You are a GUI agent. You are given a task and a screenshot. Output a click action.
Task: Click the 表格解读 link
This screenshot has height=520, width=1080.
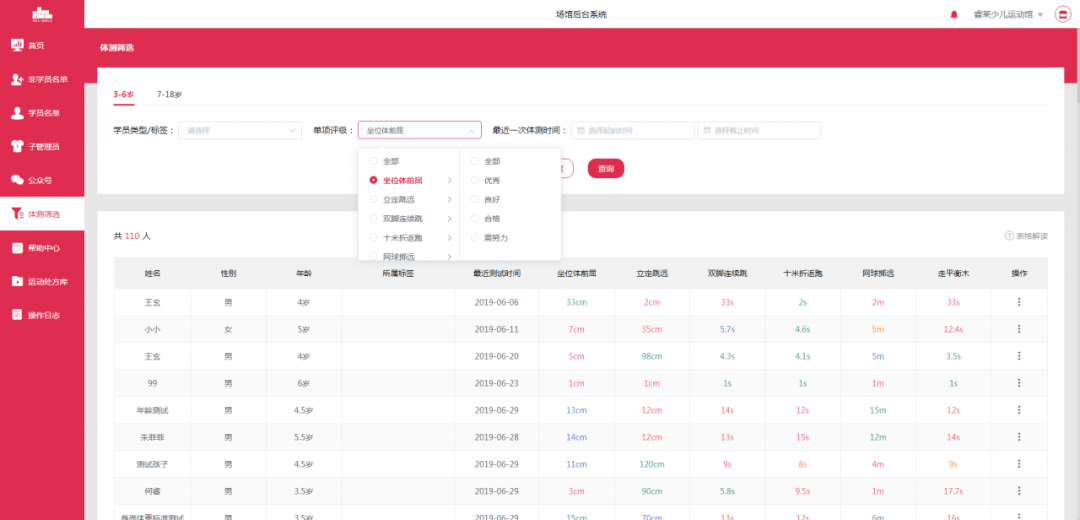click(x=1032, y=236)
